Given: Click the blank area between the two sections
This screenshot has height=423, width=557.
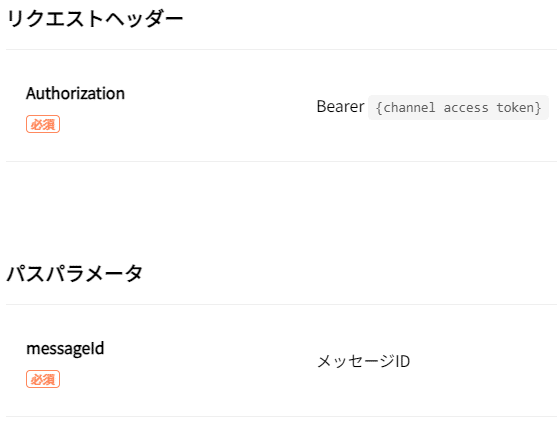Looking at the screenshot, I should [x=278, y=211].
